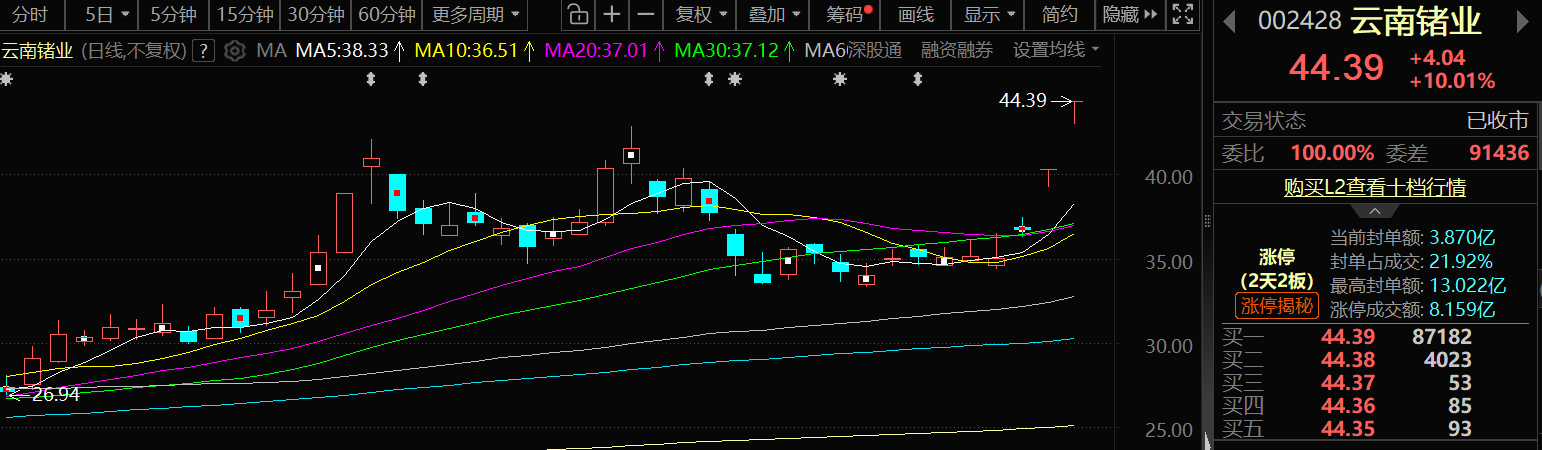Go to next stock with right arrow
Image resolution: width=1542 pixels, height=450 pixels.
pyautogui.click(x=1525, y=22)
